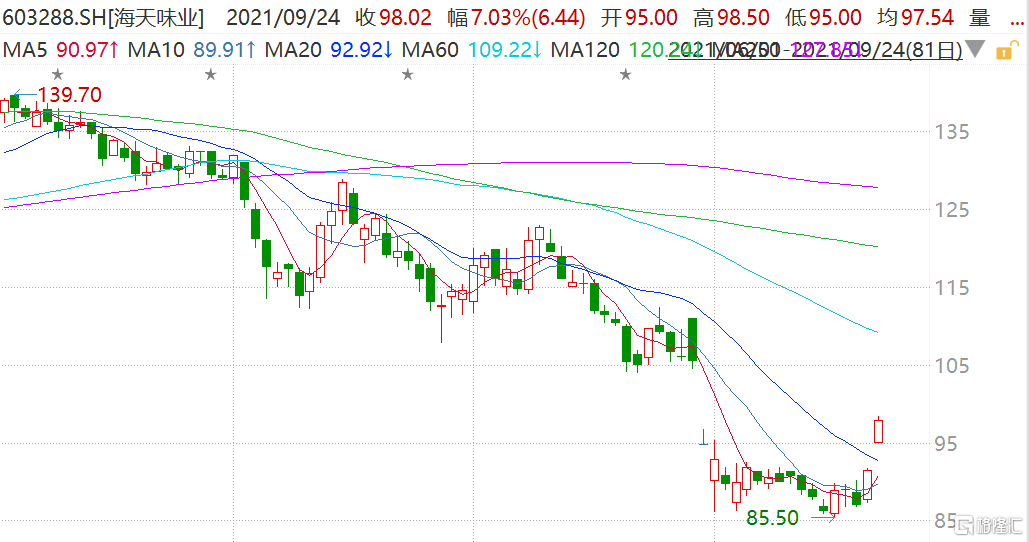This screenshot has width=1029, height=542.
Task: Click the period high label 139.70
Action: pos(70,95)
